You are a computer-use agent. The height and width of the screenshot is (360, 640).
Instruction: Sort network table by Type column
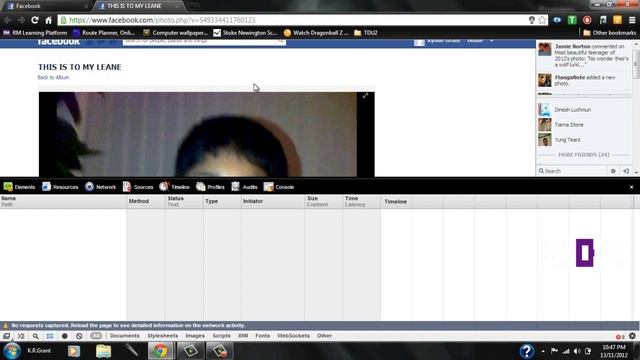(x=222, y=201)
